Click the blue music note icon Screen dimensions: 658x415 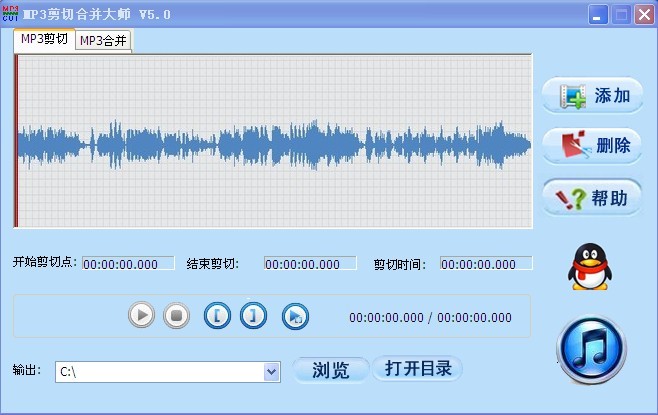[x=592, y=349]
